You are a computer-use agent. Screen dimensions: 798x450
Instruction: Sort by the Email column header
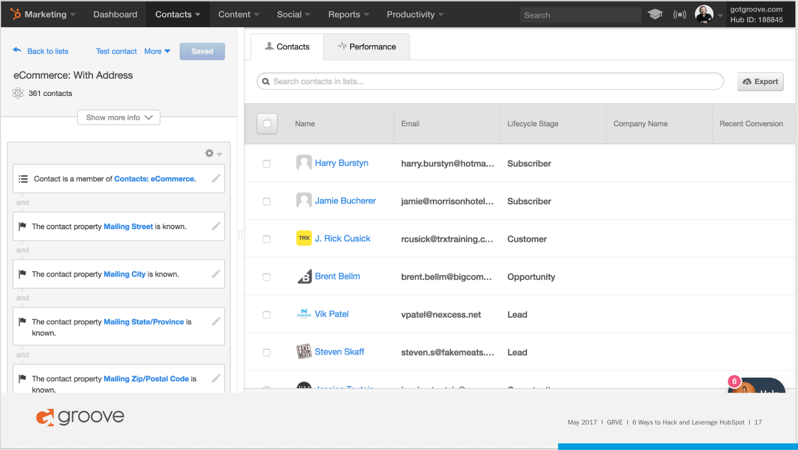pyautogui.click(x=410, y=124)
